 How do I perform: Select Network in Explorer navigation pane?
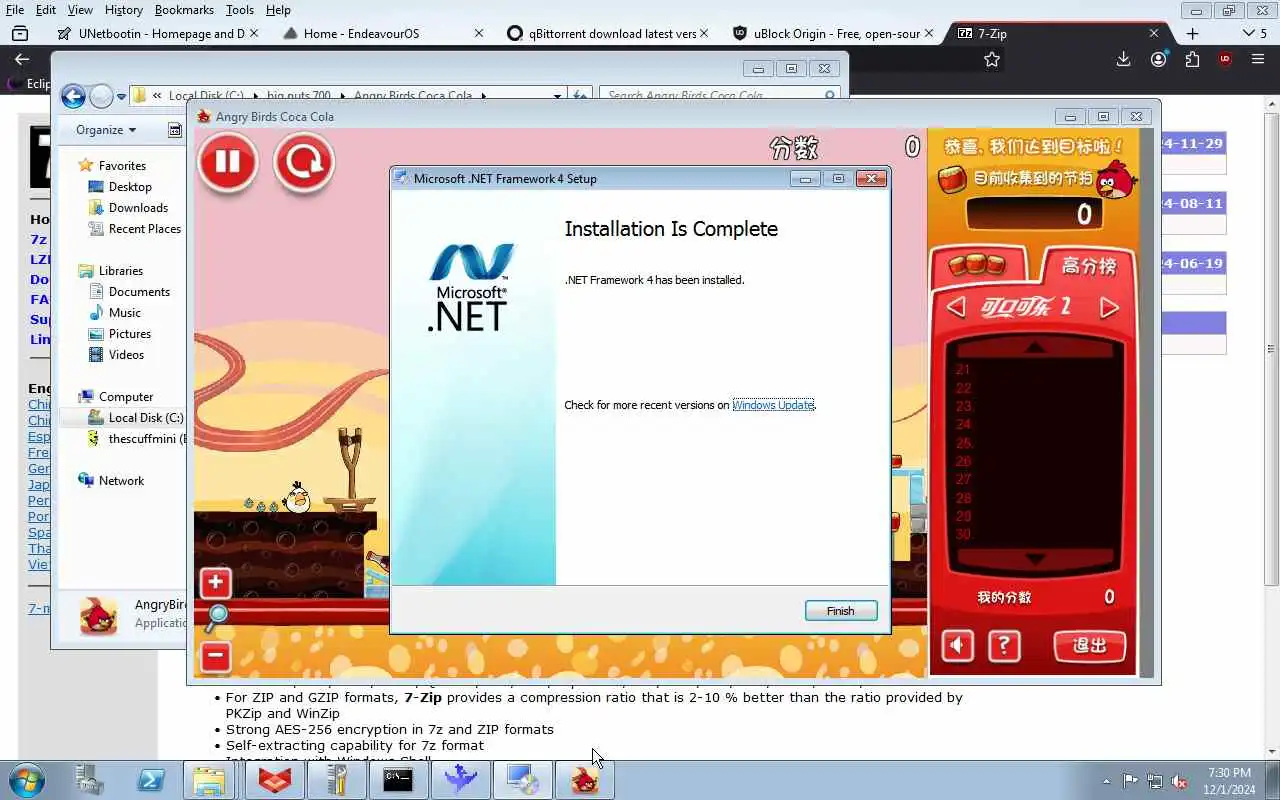121,481
